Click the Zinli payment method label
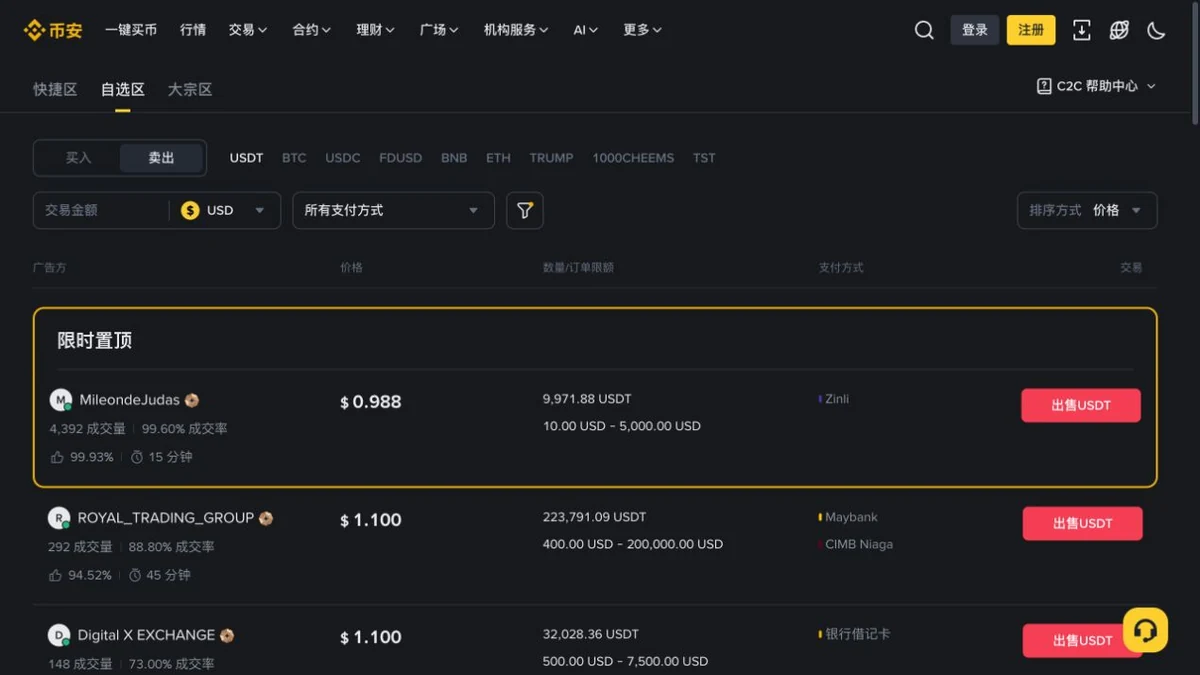Screen dimensions: 1200x675 click(837, 399)
